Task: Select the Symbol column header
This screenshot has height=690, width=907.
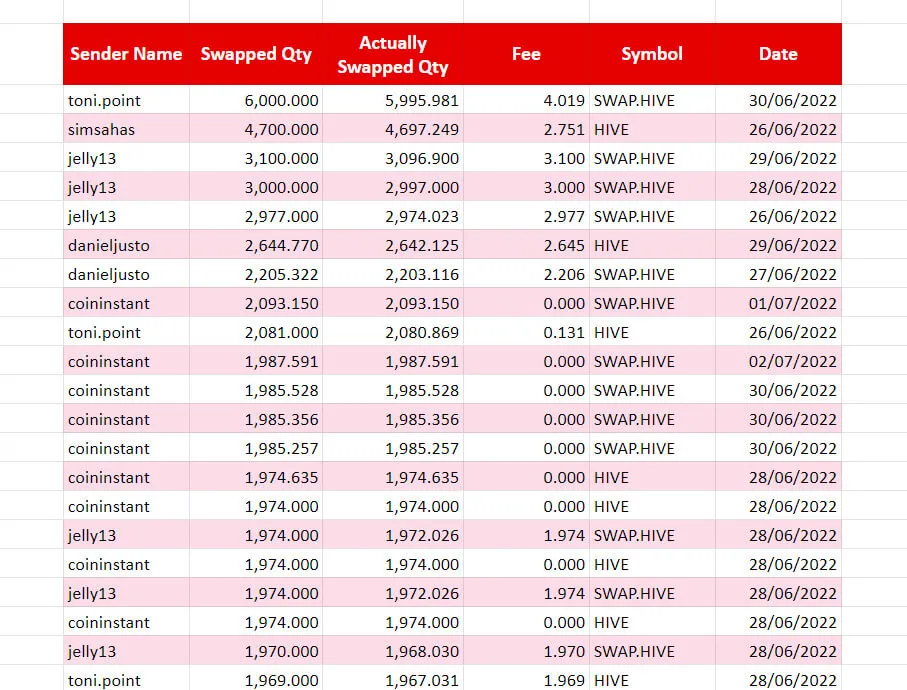Action: point(652,54)
